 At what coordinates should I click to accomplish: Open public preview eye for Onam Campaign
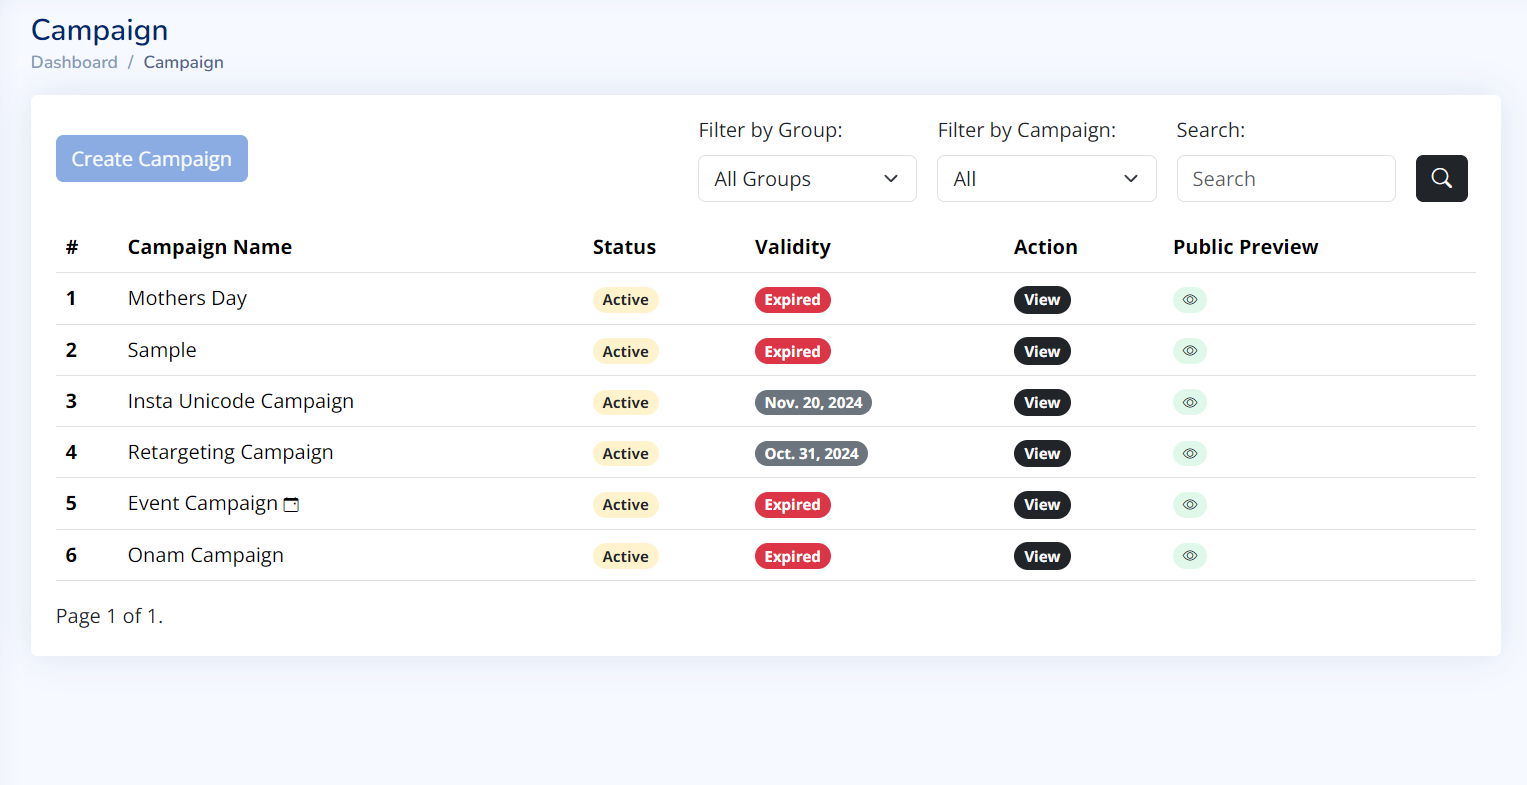(1189, 556)
